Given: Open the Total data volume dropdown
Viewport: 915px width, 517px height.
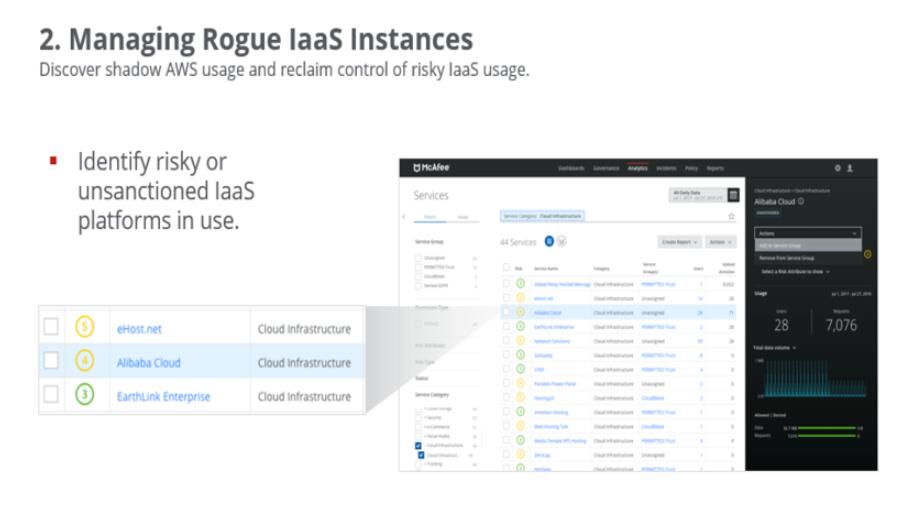Looking at the screenshot, I should click(774, 348).
